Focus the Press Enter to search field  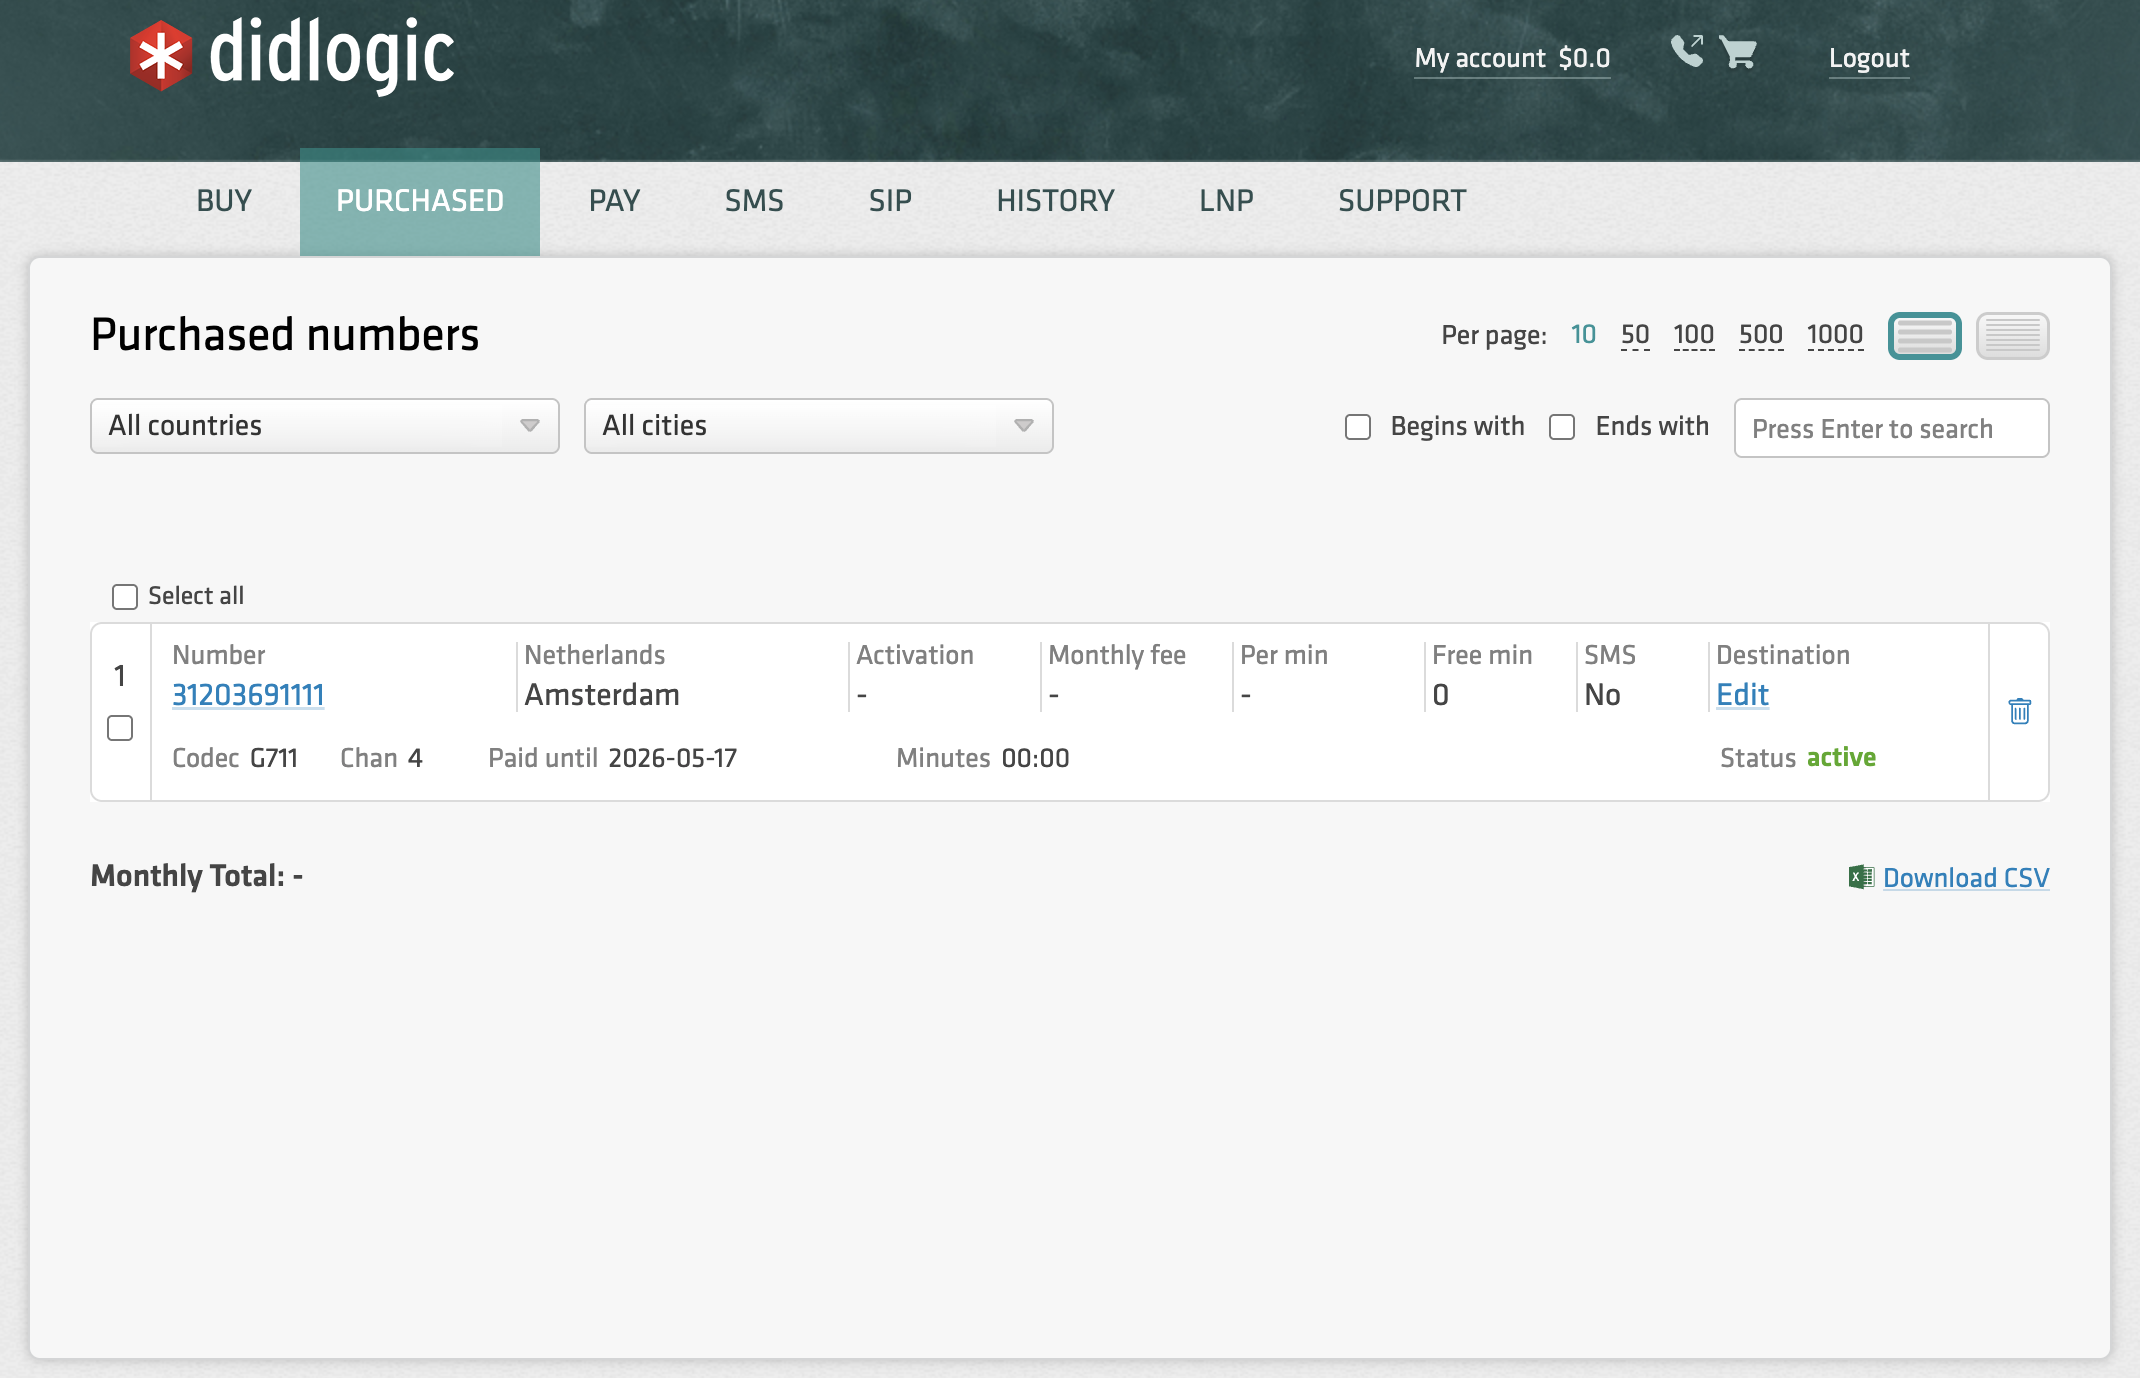point(1890,428)
